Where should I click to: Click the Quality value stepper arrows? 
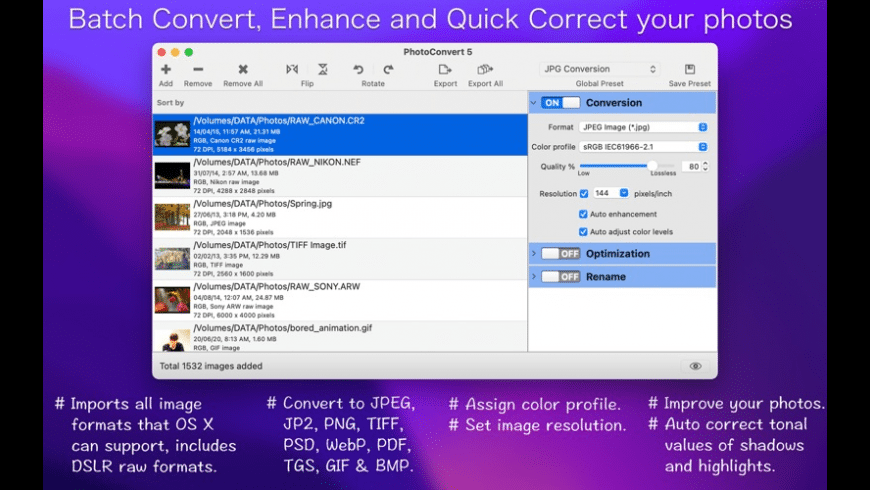(x=705, y=166)
